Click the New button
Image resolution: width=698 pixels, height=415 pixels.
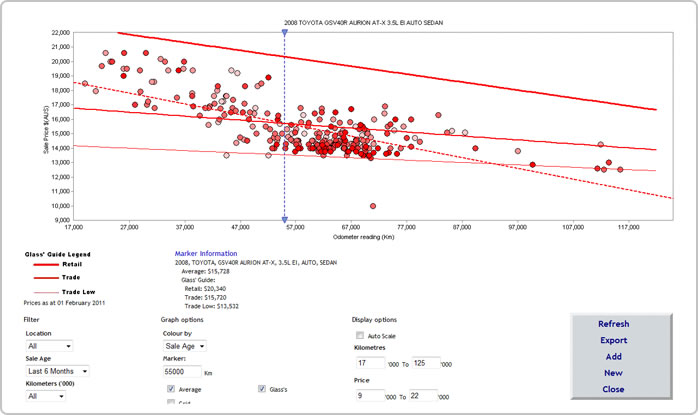(613, 373)
